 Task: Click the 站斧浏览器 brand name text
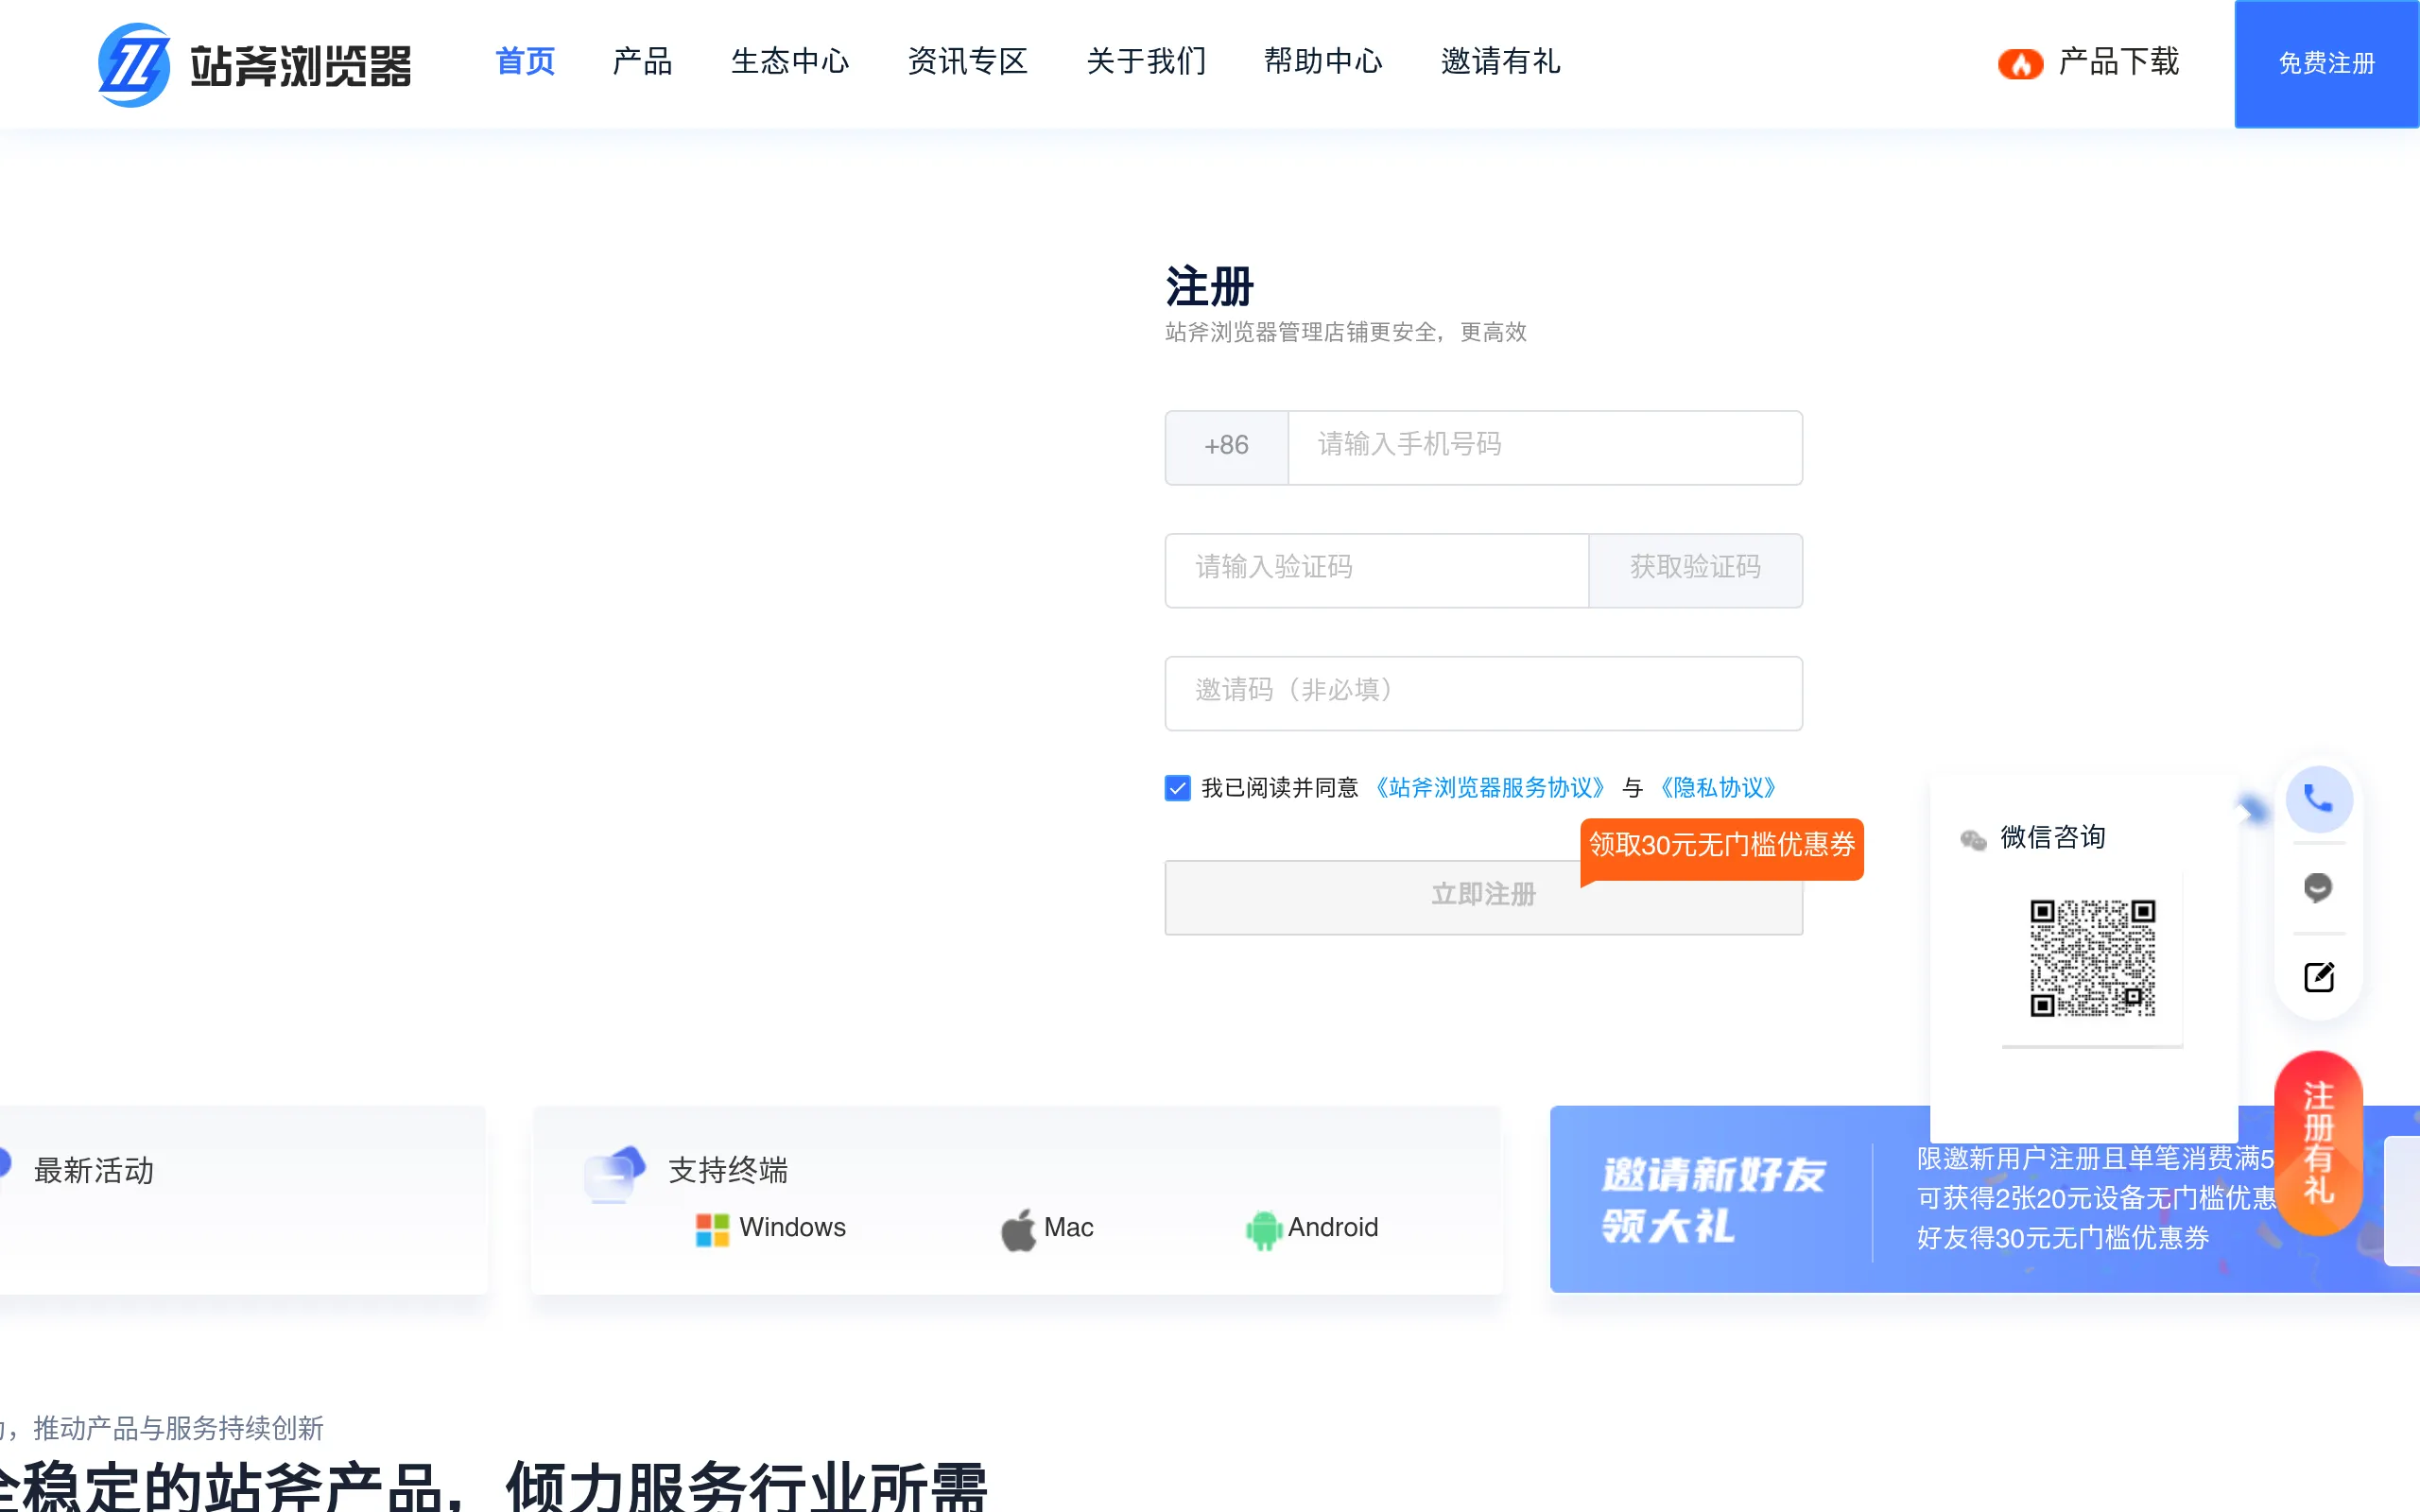300,66
